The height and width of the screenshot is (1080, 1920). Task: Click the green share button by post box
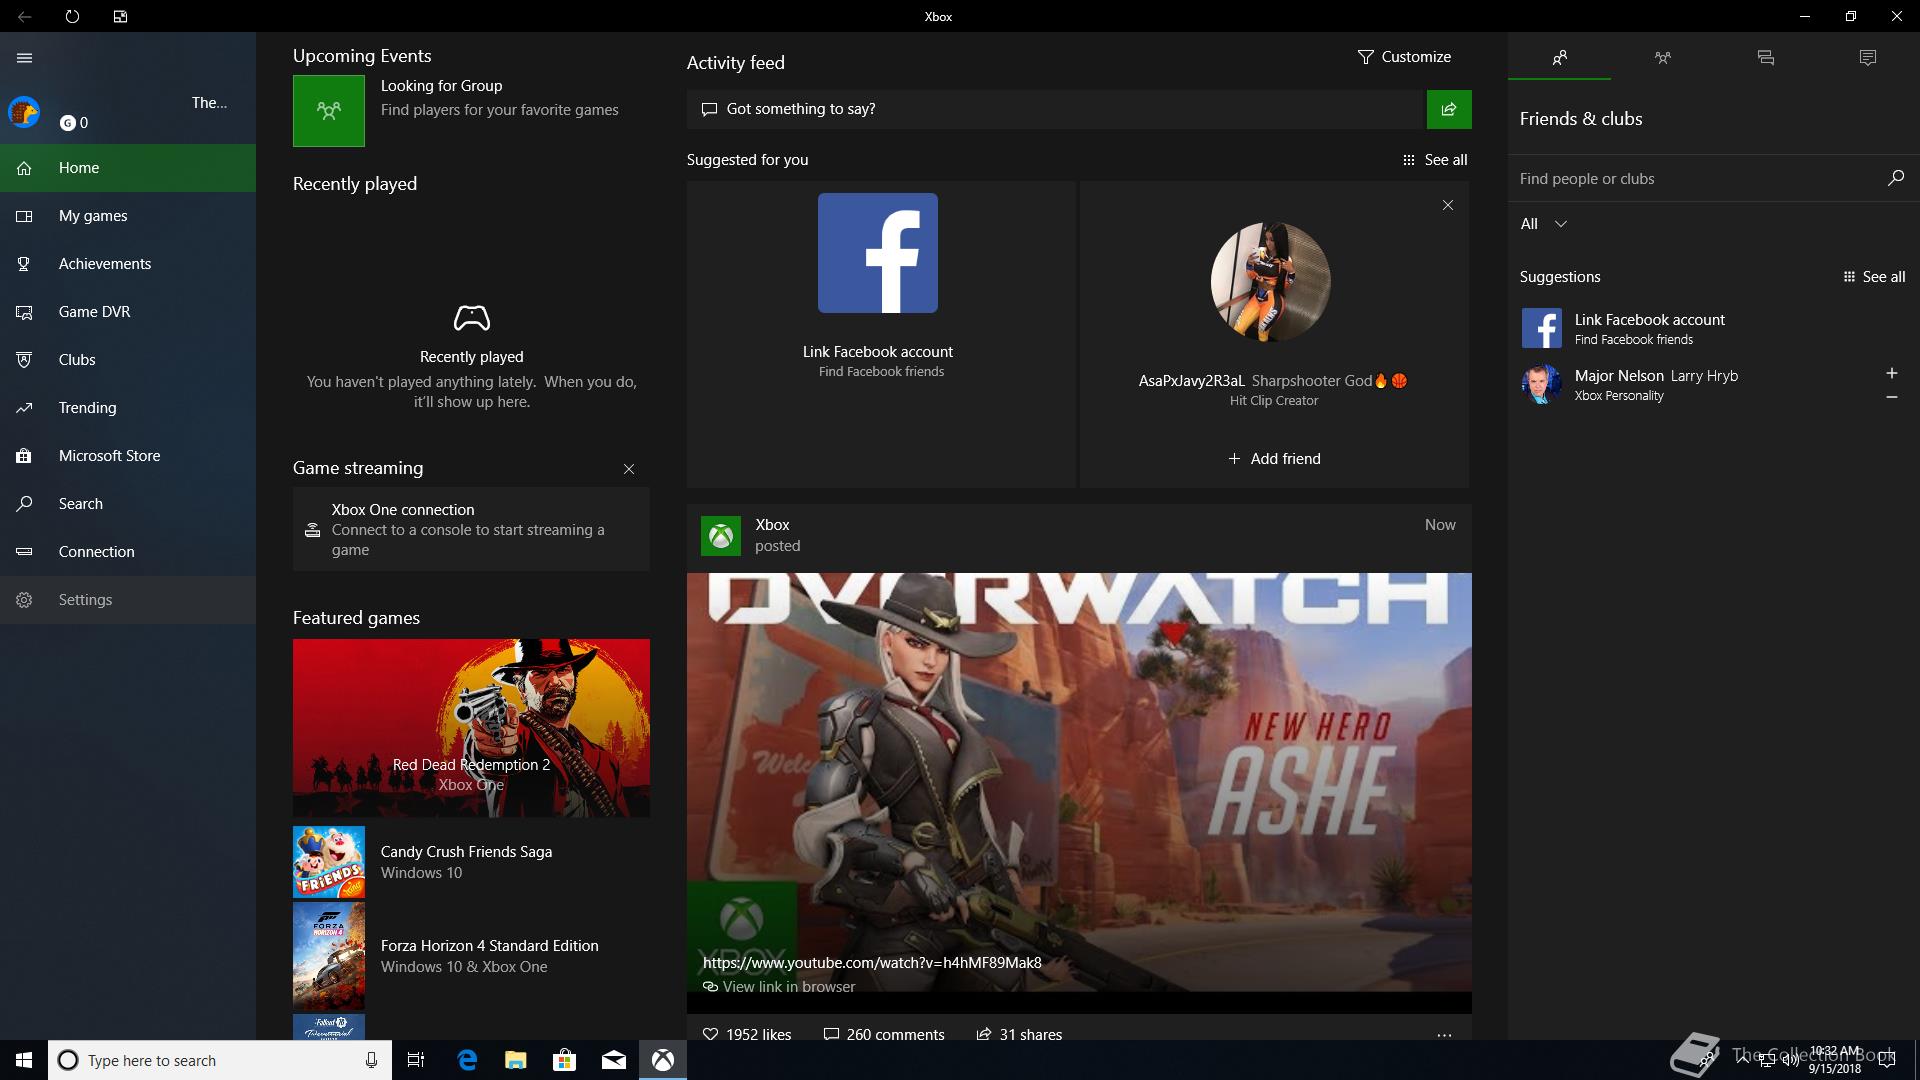point(1449,109)
